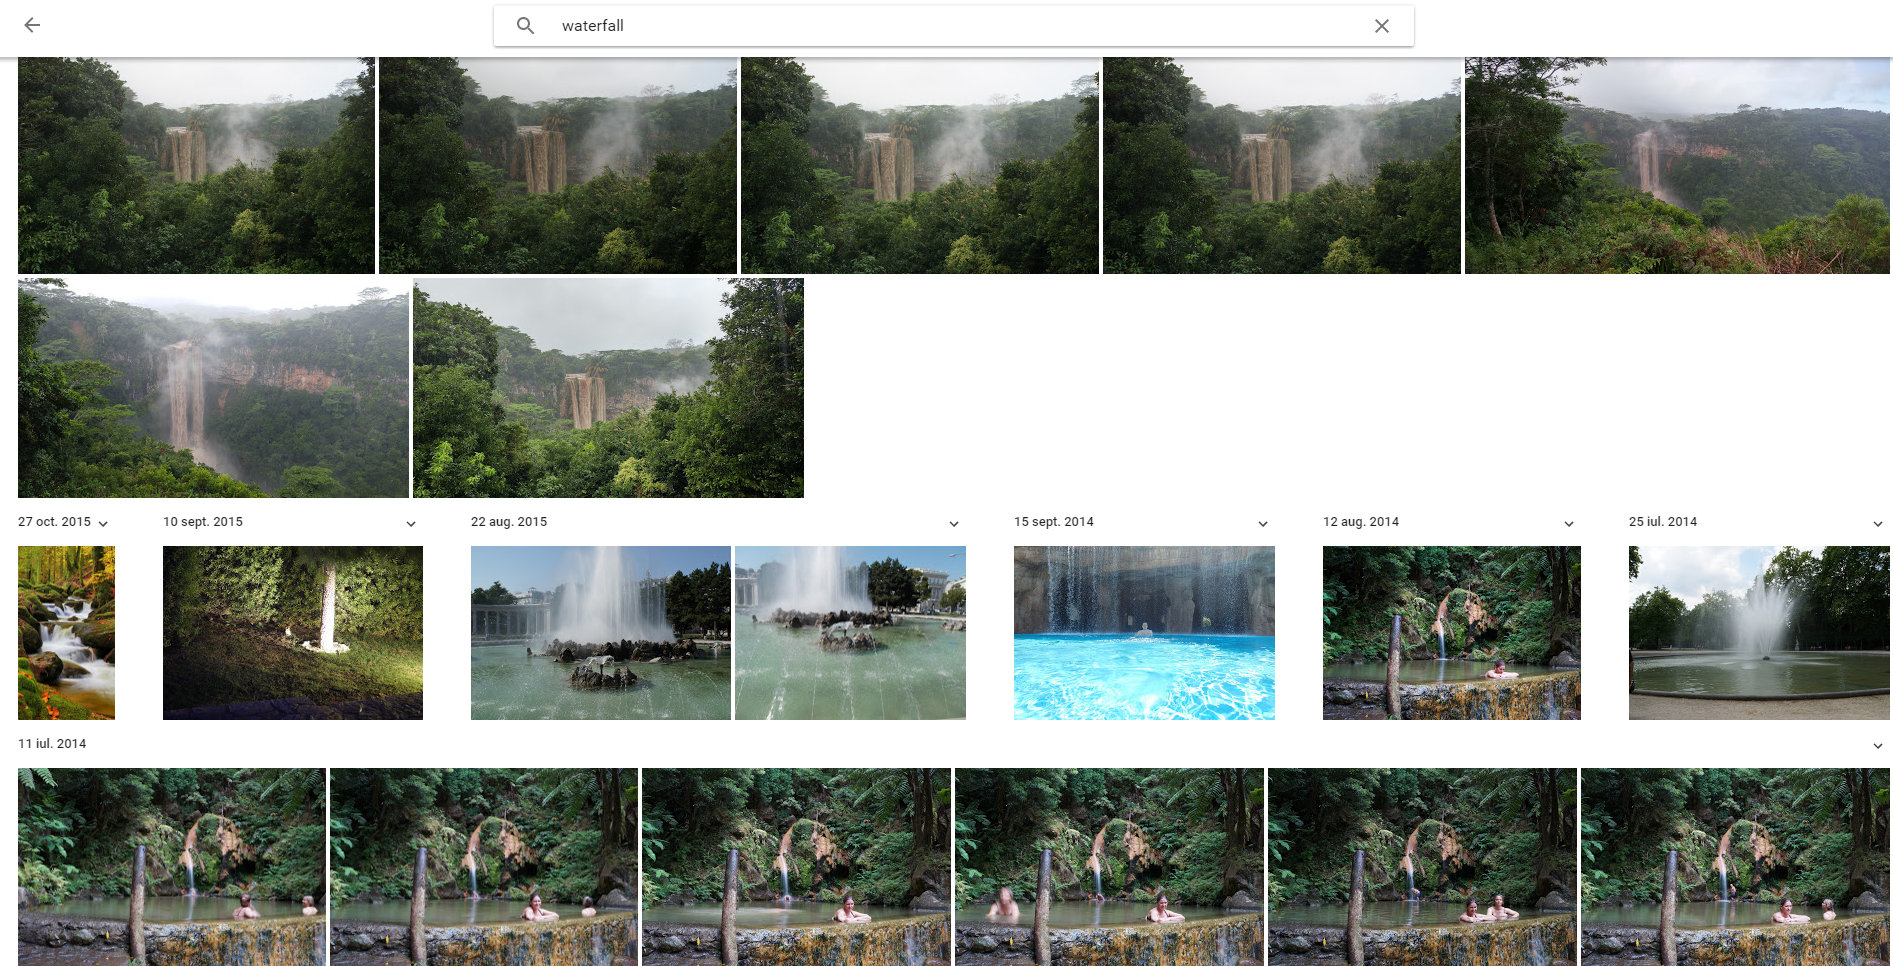This screenshot has width=1893, height=966.
Task: Open the fourth hot spring photo from 11 iul. 2014
Action: (x=1109, y=867)
